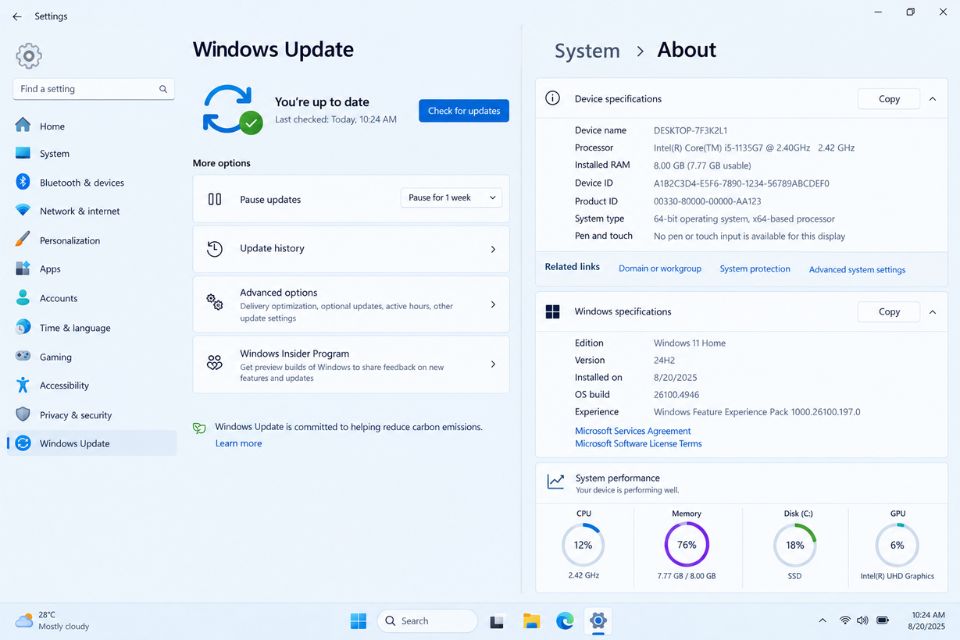Open Advanced system settings link
Viewport: 960px width, 640px height.
click(857, 269)
